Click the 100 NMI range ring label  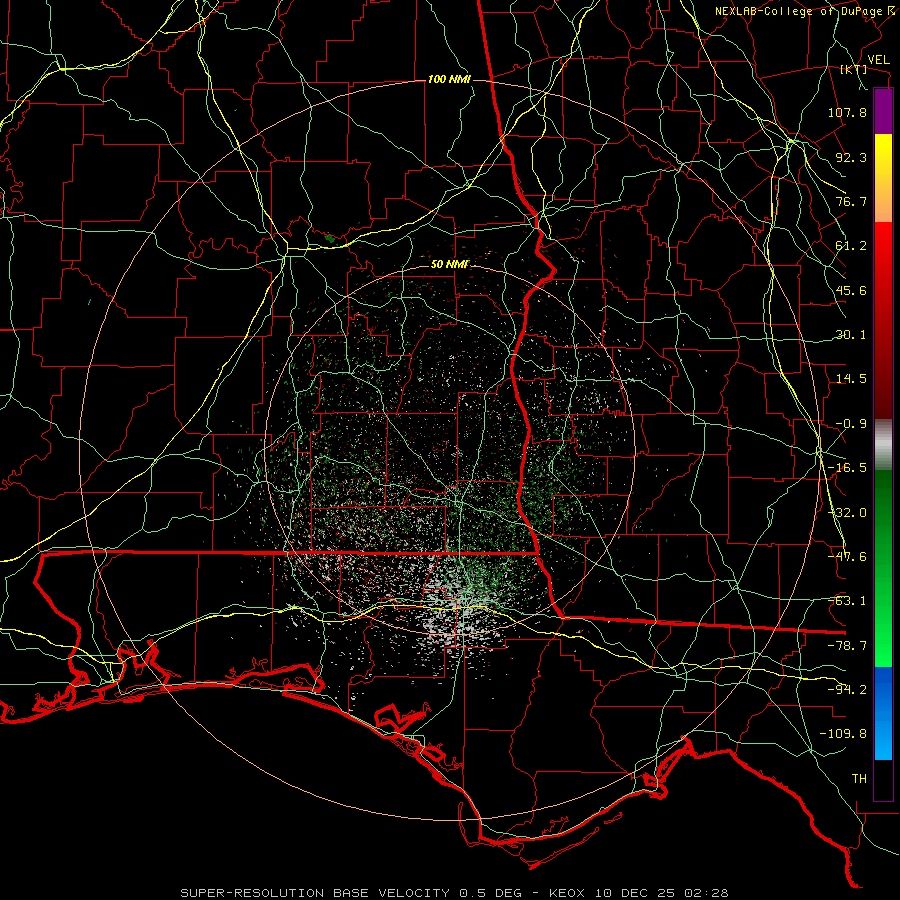coord(449,79)
